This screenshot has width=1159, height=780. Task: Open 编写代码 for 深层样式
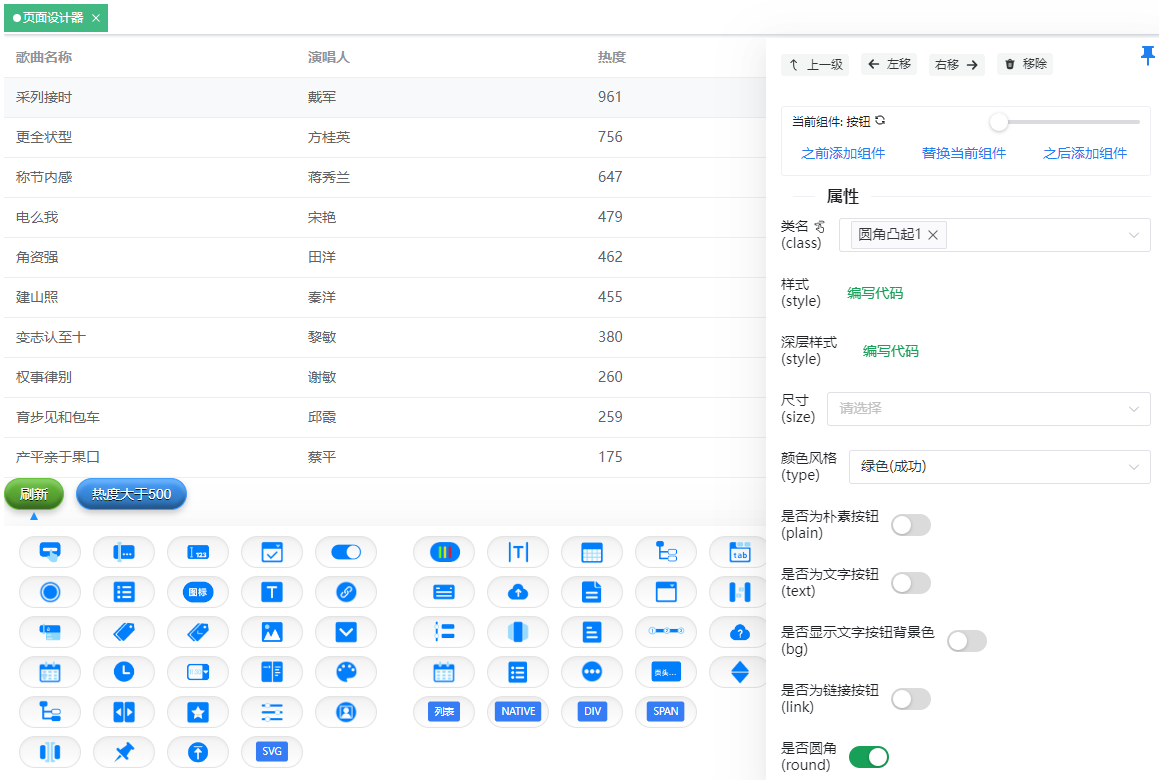891,351
